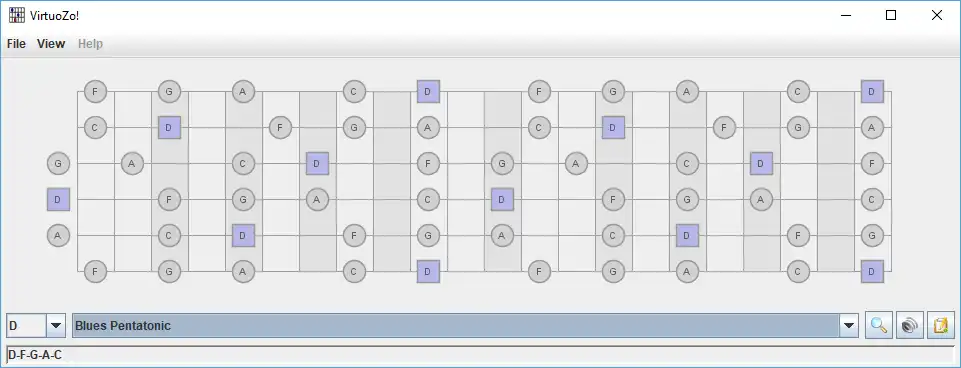Click F at eighth fret on A string
961x368 pixels.
click(354, 235)
